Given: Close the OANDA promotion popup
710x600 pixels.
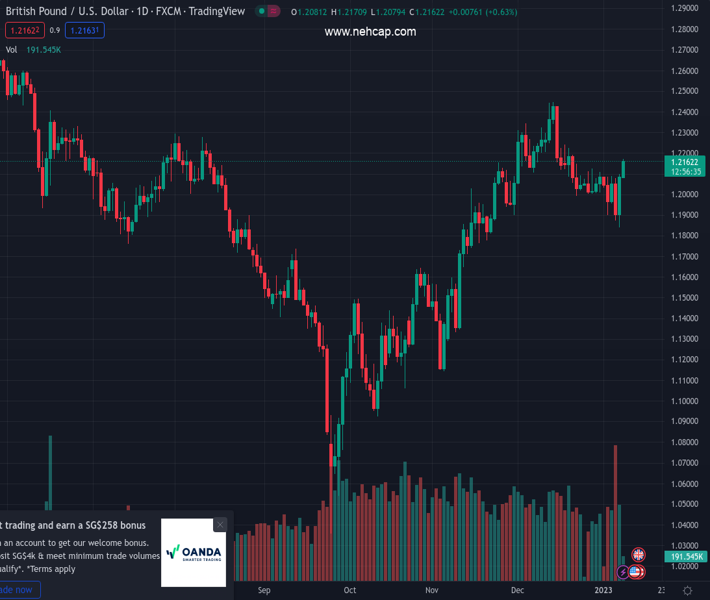Looking at the screenshot, I should 220,525.
